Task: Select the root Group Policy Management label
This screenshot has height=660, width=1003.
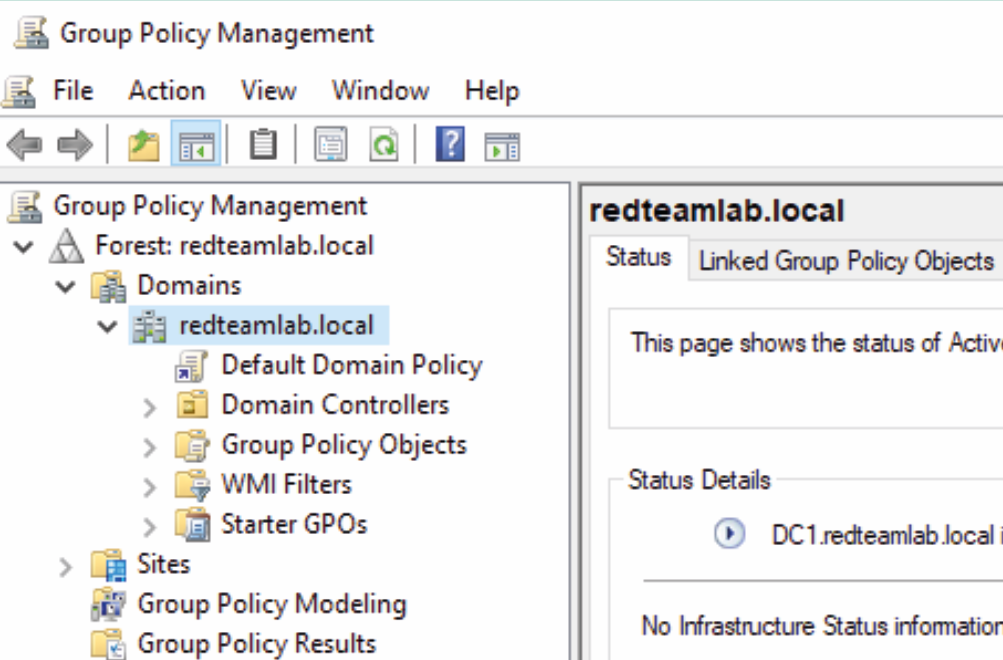Action: pyautogui.click(x=210, y=206)
